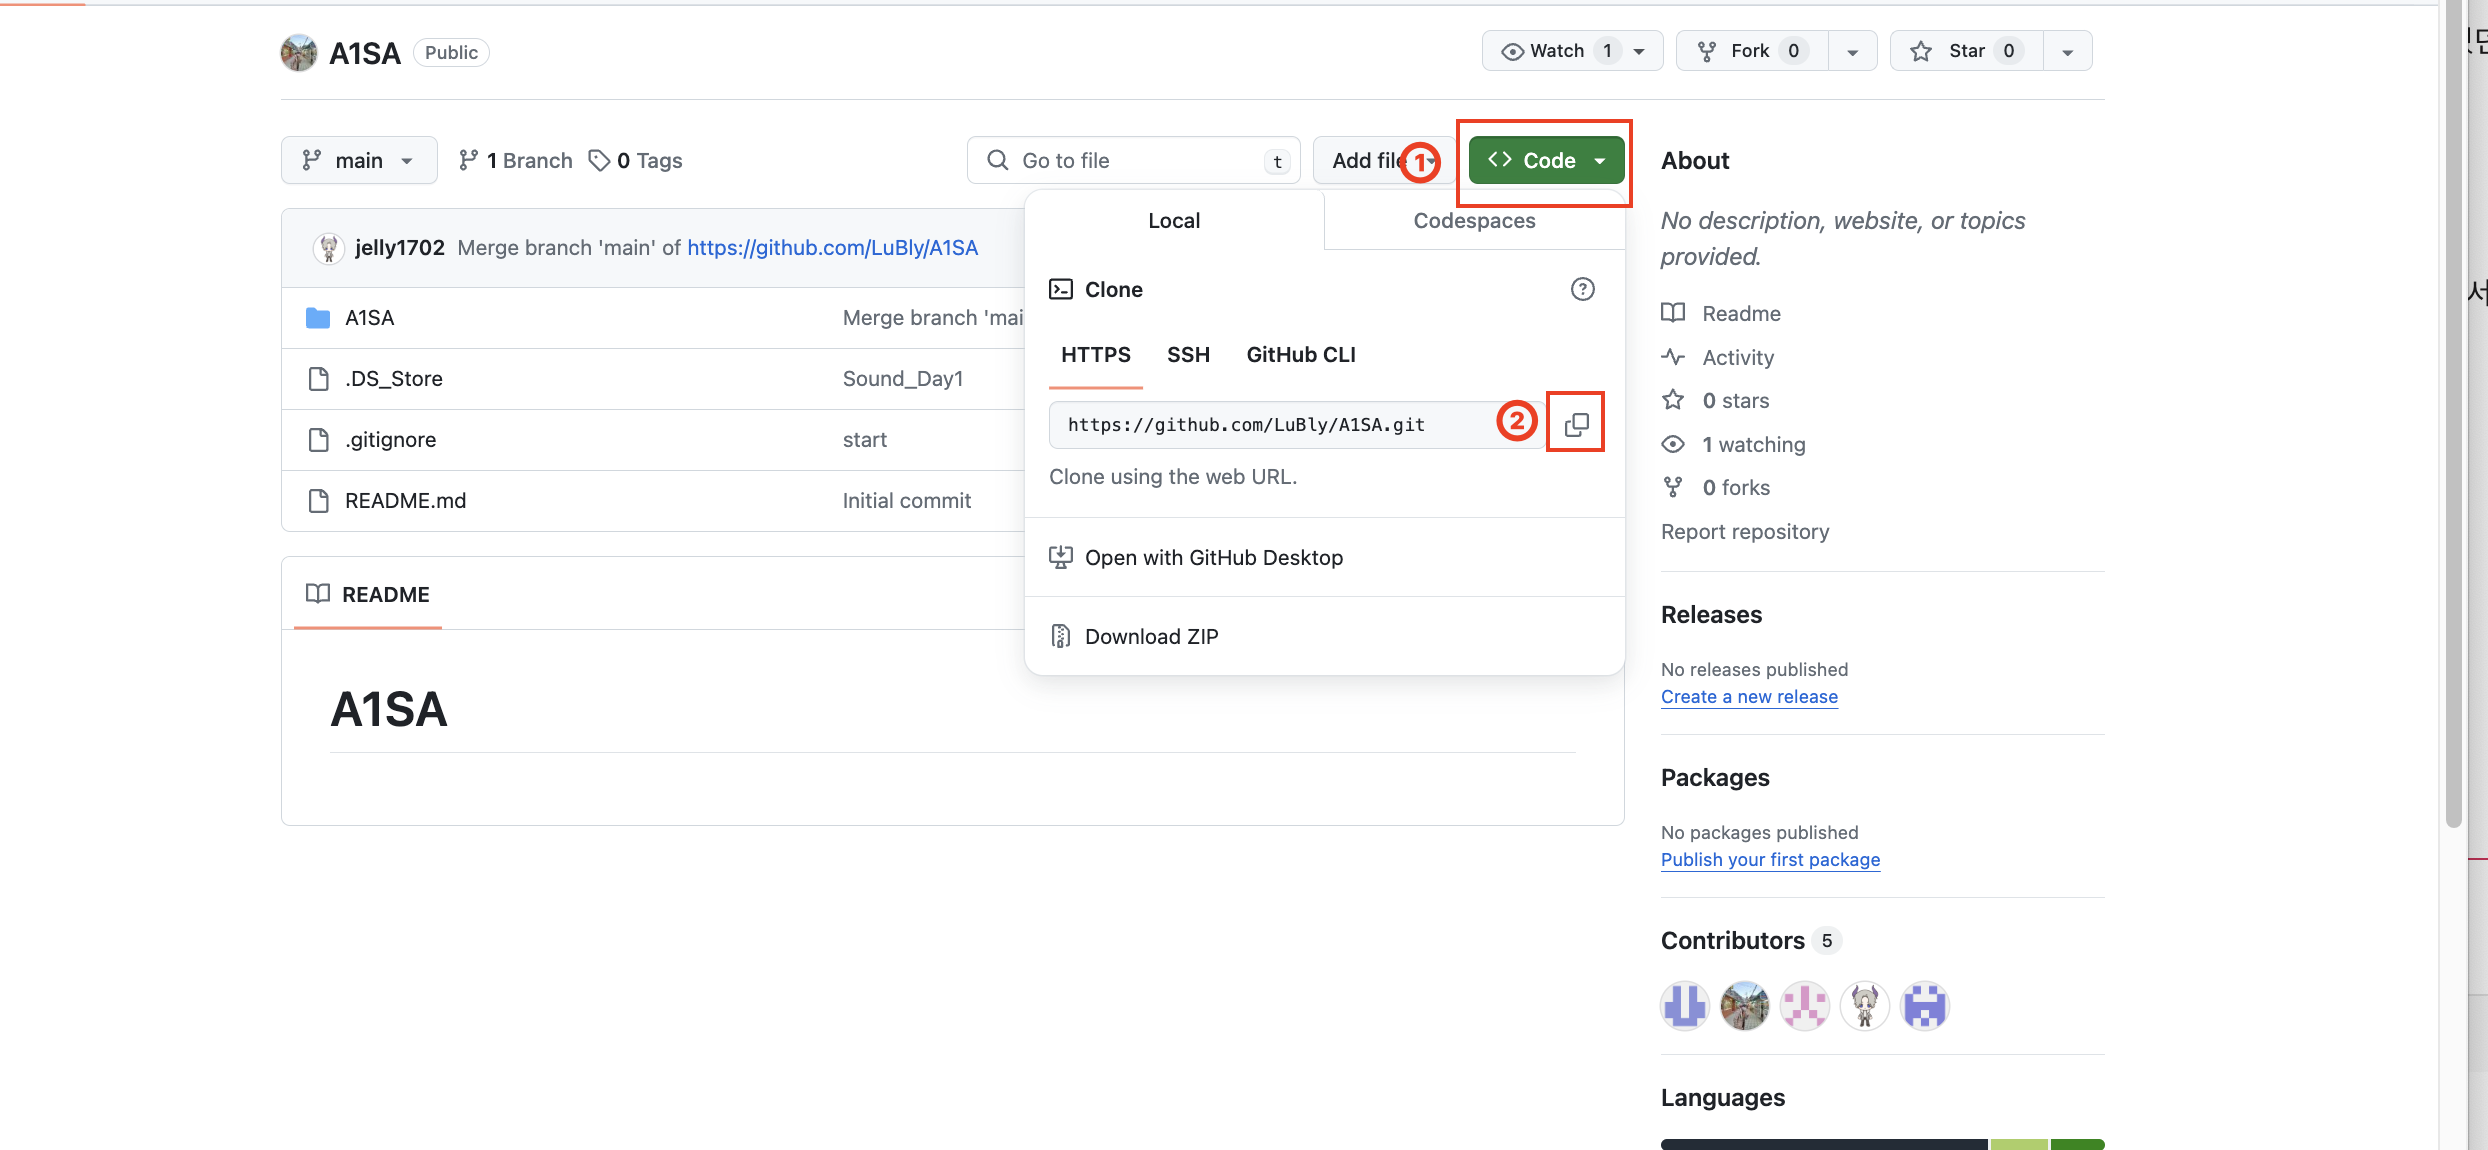Click the Publish your first package link

pyautogui.click(x=1770, y=859)
